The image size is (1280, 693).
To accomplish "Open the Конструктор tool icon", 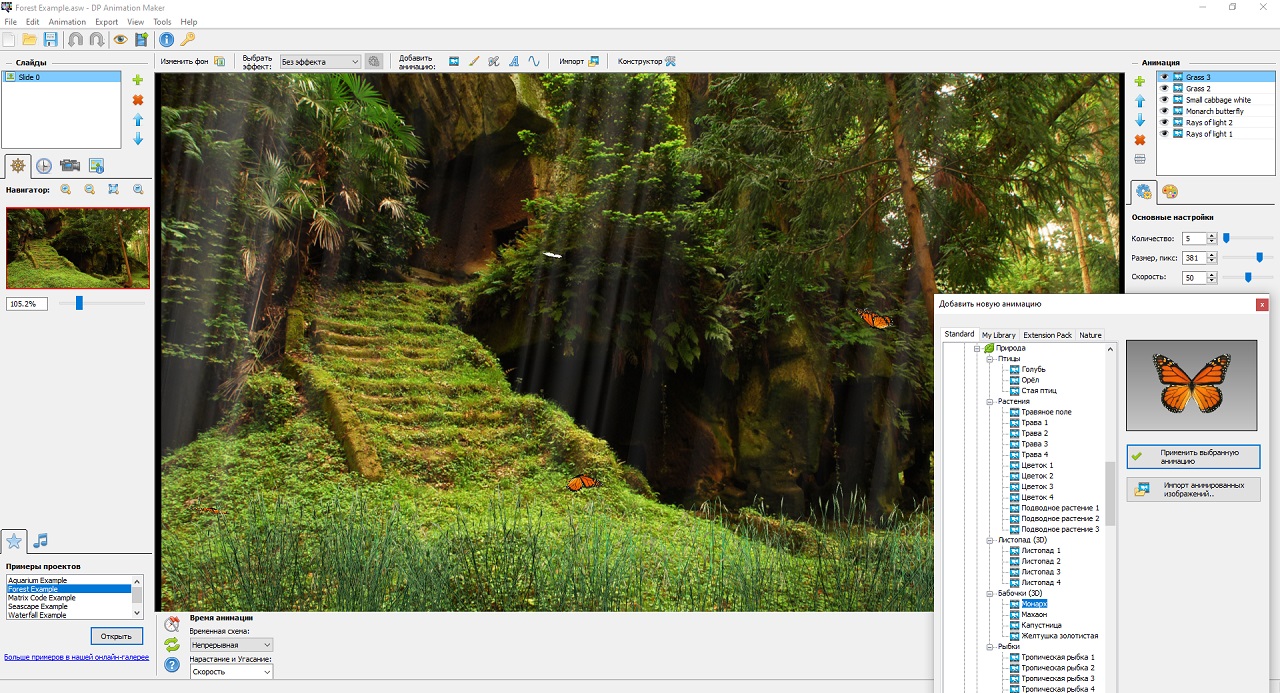I will (670, 61).
